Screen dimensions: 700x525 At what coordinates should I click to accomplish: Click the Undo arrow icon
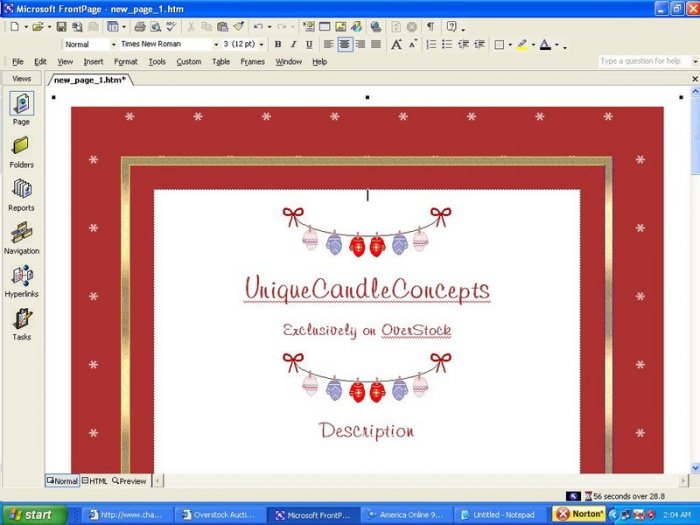pyautogui.click(x=258, y=27)
